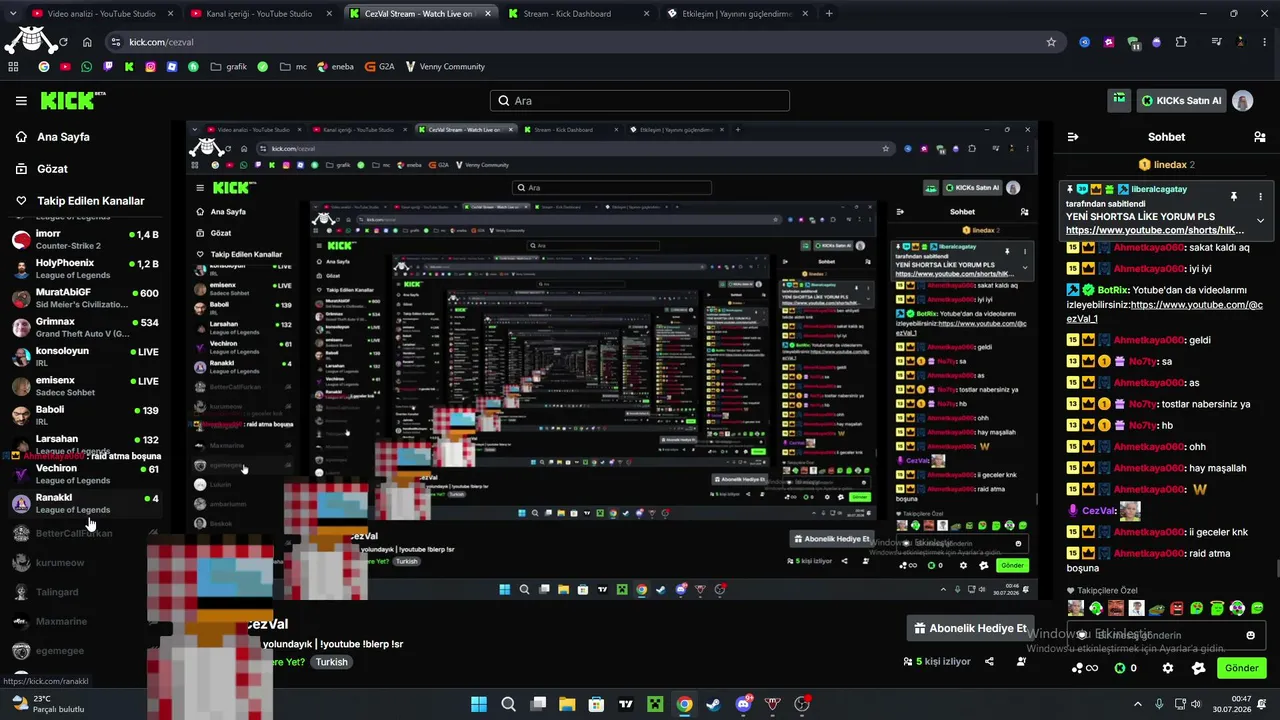The image size is (1280, 720).
Task: Open Windows Start menu
Action: tap(479, 704)
